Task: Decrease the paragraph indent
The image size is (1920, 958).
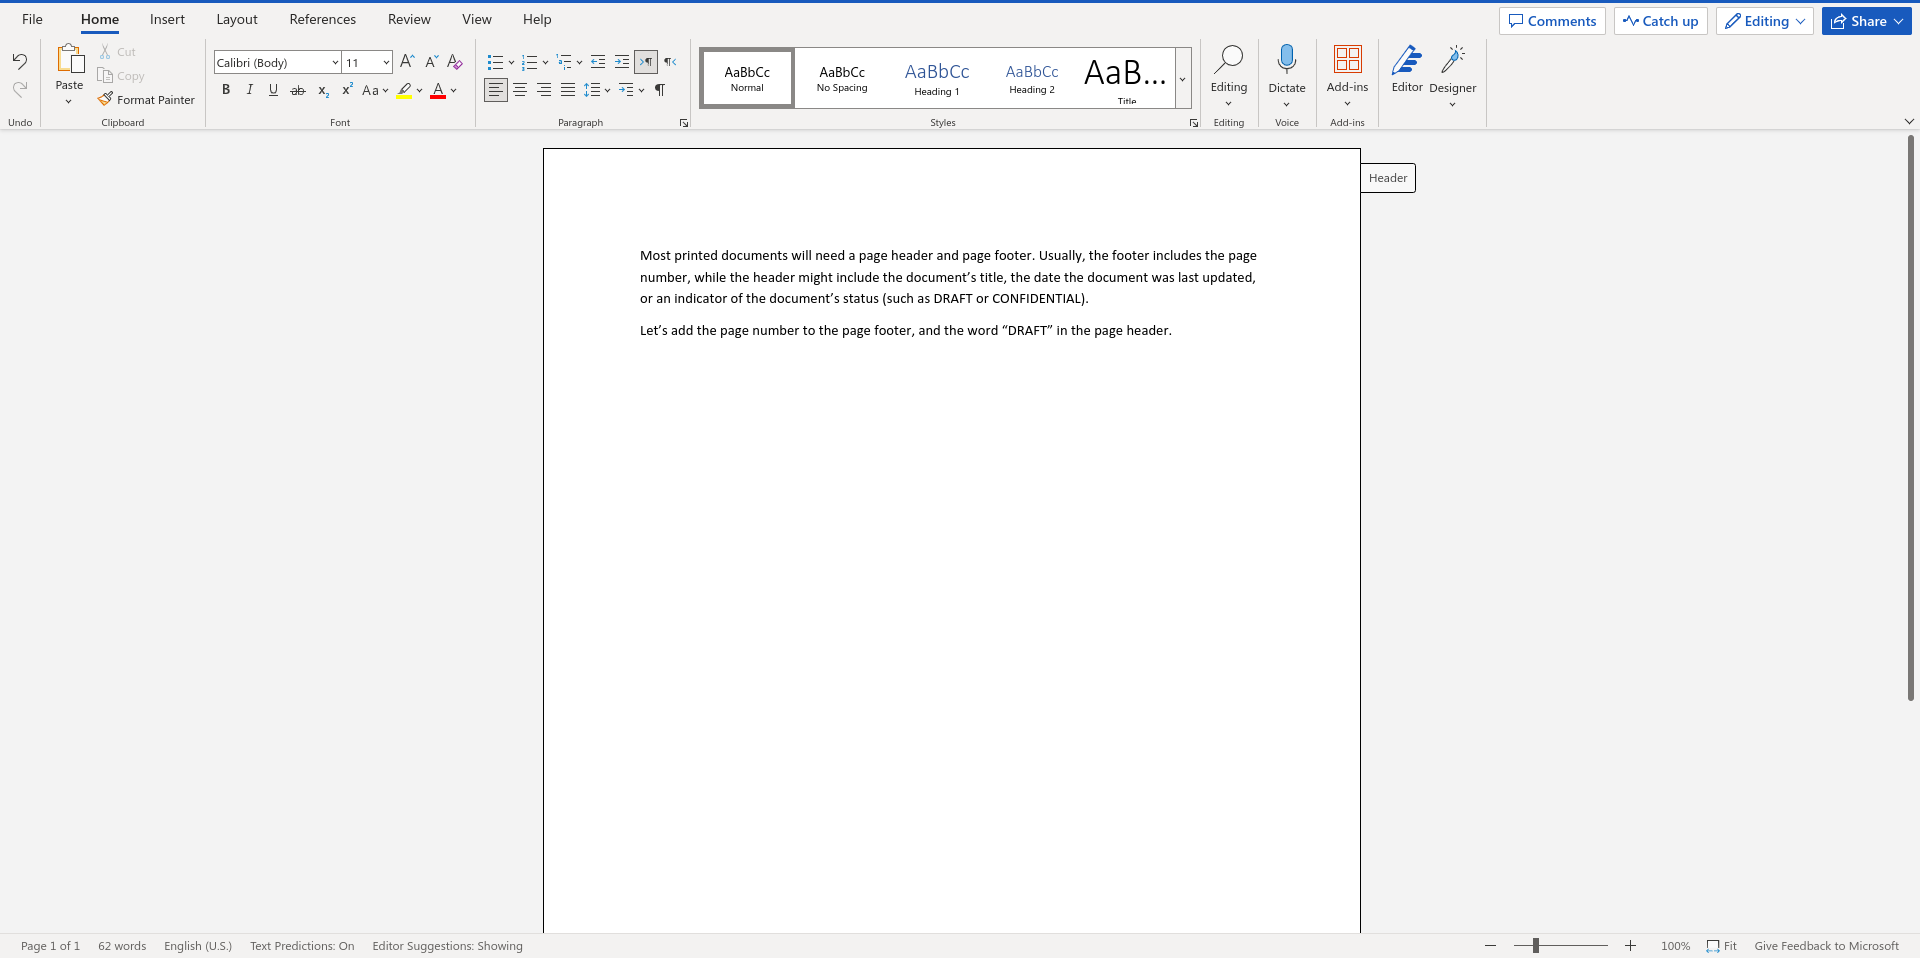Action: click(x=598, y=62)
